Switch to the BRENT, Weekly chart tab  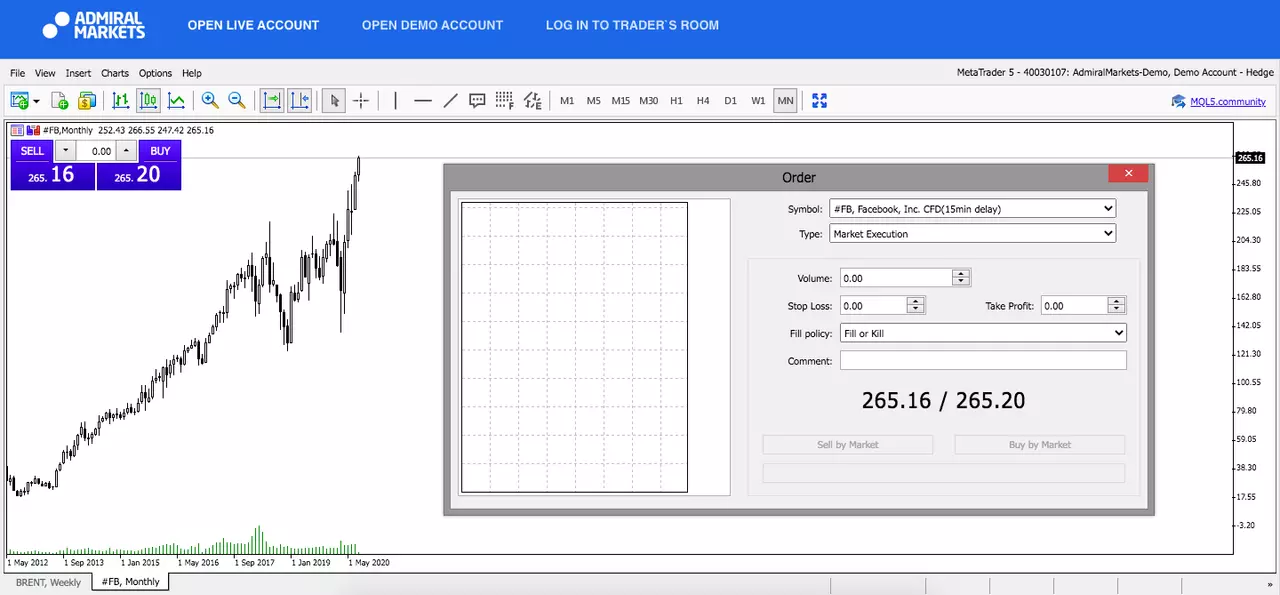(48, 582)
